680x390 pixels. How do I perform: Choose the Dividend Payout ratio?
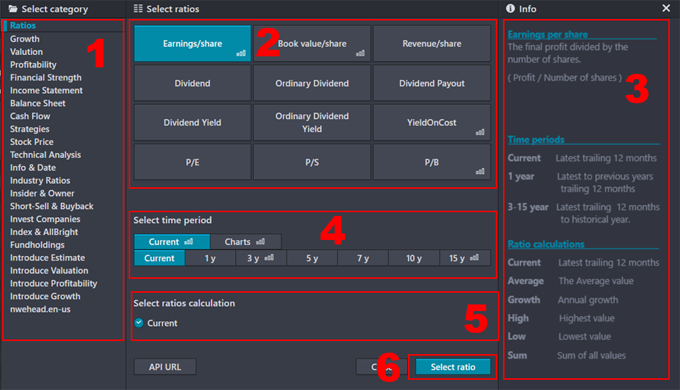point(432,83)
